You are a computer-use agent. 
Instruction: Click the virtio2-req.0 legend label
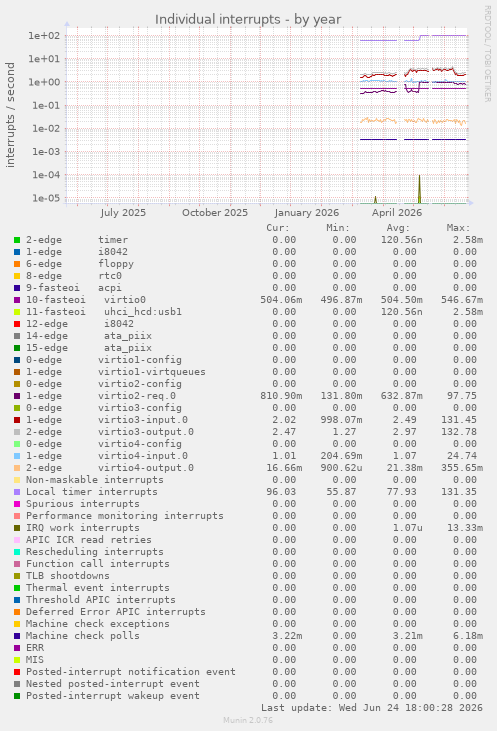coord(137,396)
